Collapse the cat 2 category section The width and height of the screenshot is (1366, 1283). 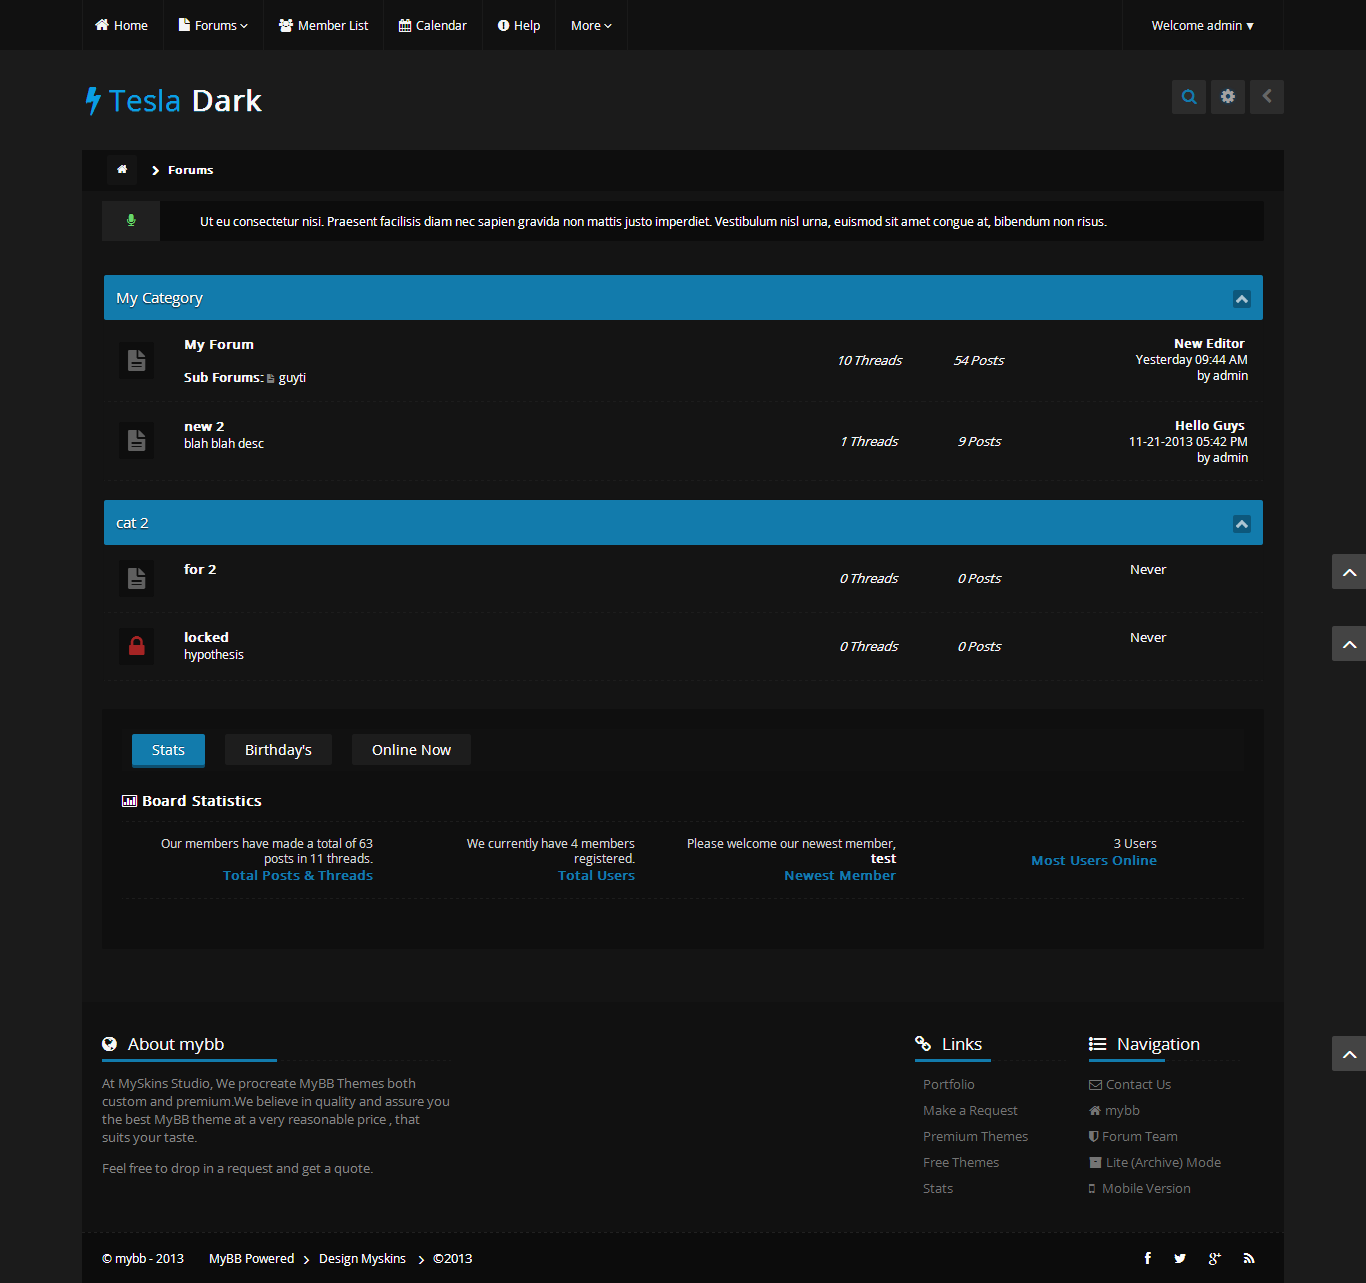point(1242,524)
